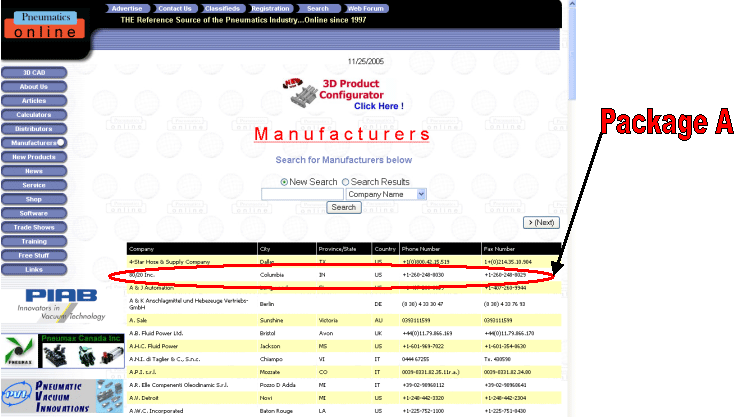
Task: Open the Links sidebar button
Action: pyautogui.click(x=34, y=269)
